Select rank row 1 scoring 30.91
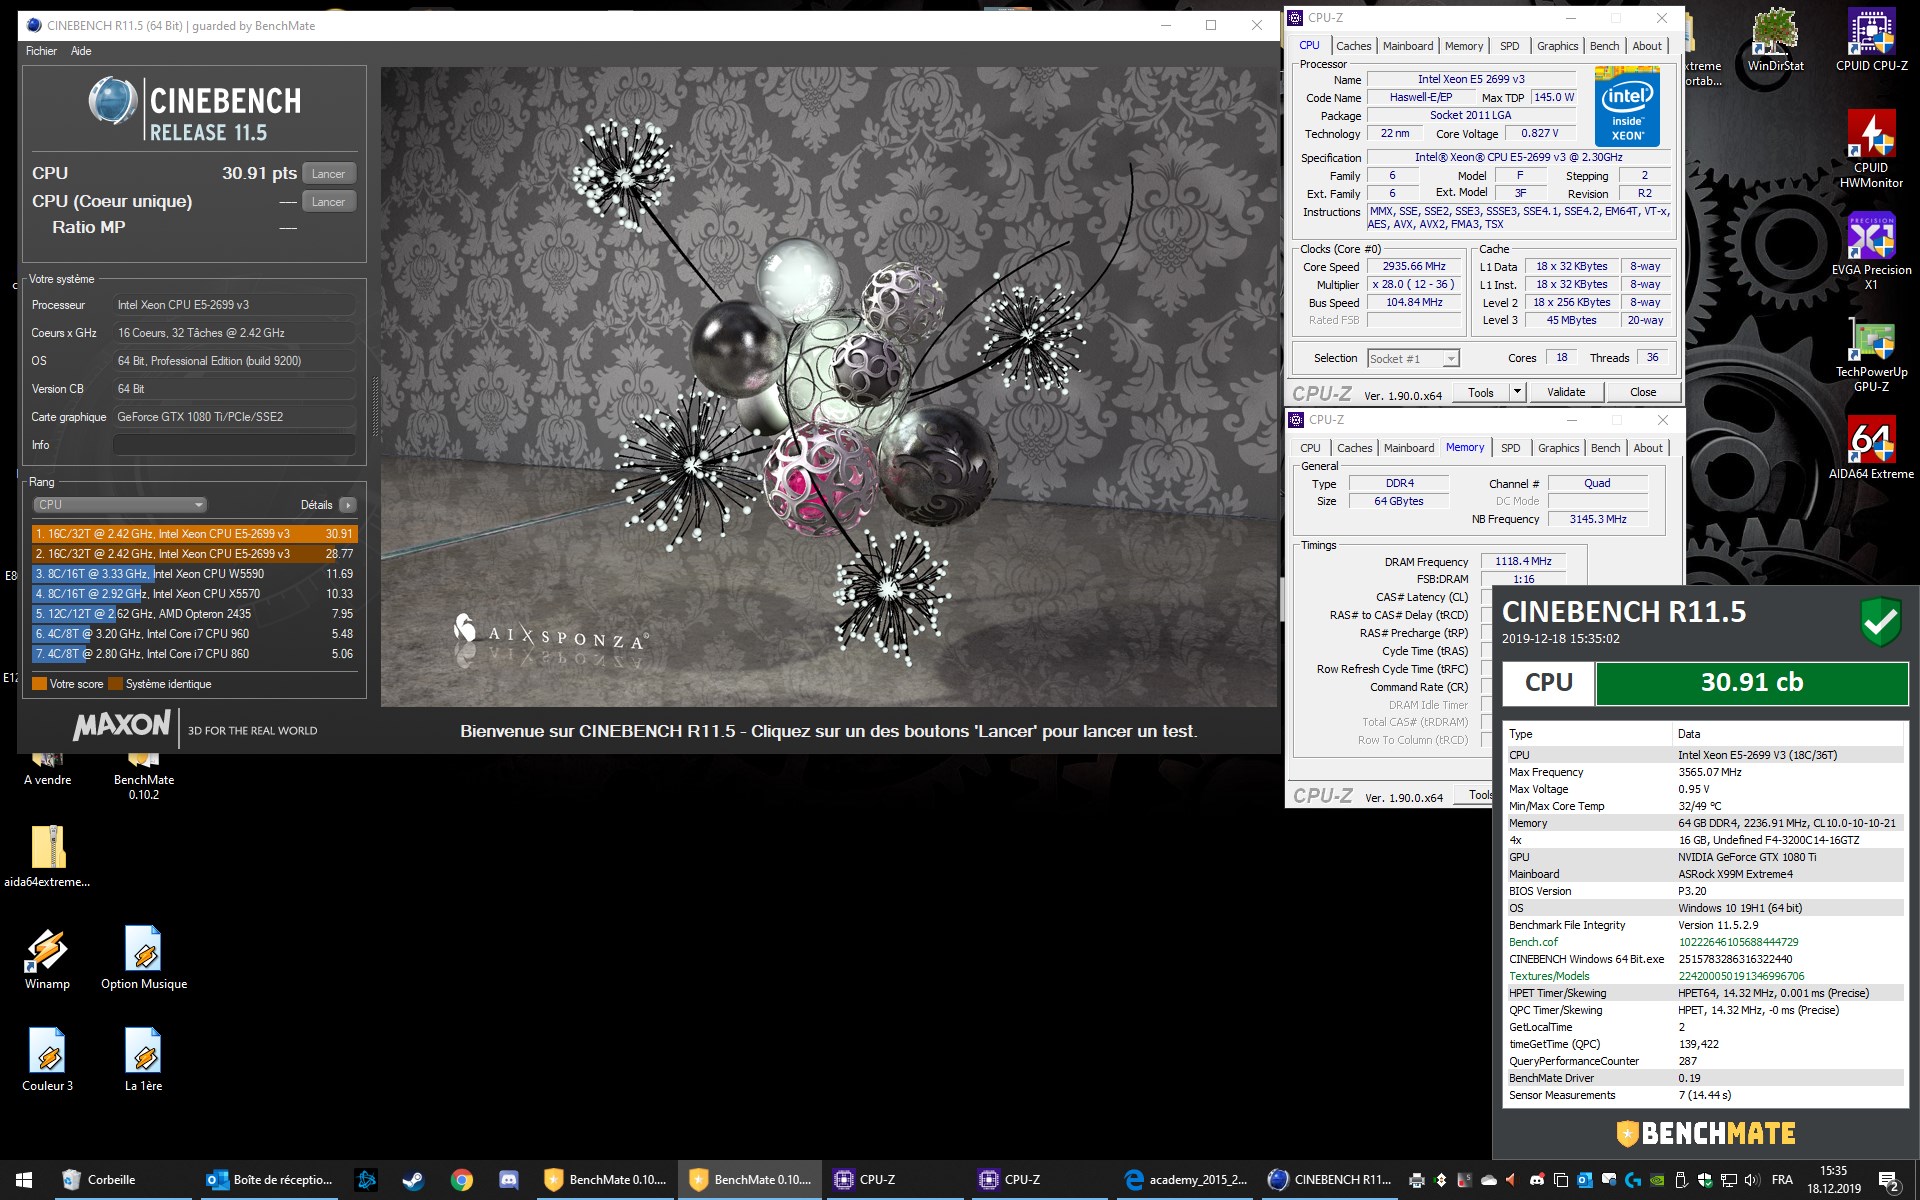The width and height of the screenshot is (1920, 1200). click(x=194, y=534)
